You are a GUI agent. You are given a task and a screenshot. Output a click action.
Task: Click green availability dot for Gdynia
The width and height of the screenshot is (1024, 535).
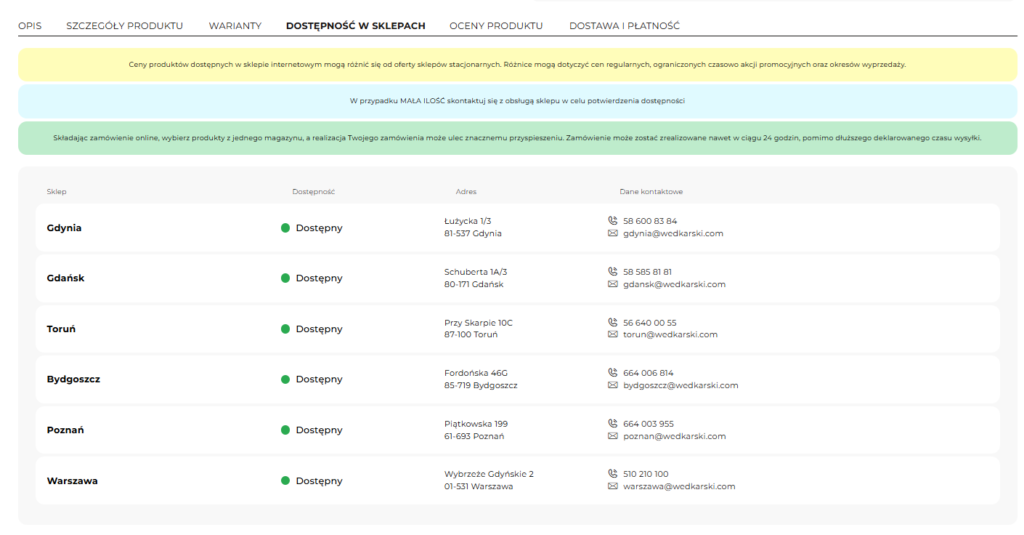click(x=285, y=228)
